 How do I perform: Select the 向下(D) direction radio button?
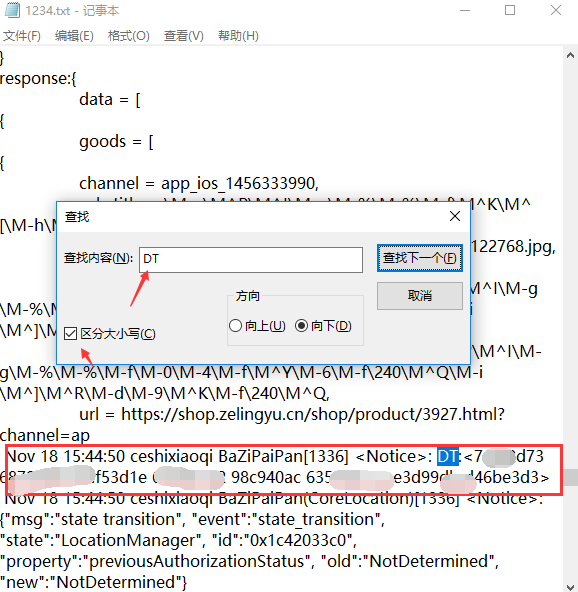[x=301, y=325]
